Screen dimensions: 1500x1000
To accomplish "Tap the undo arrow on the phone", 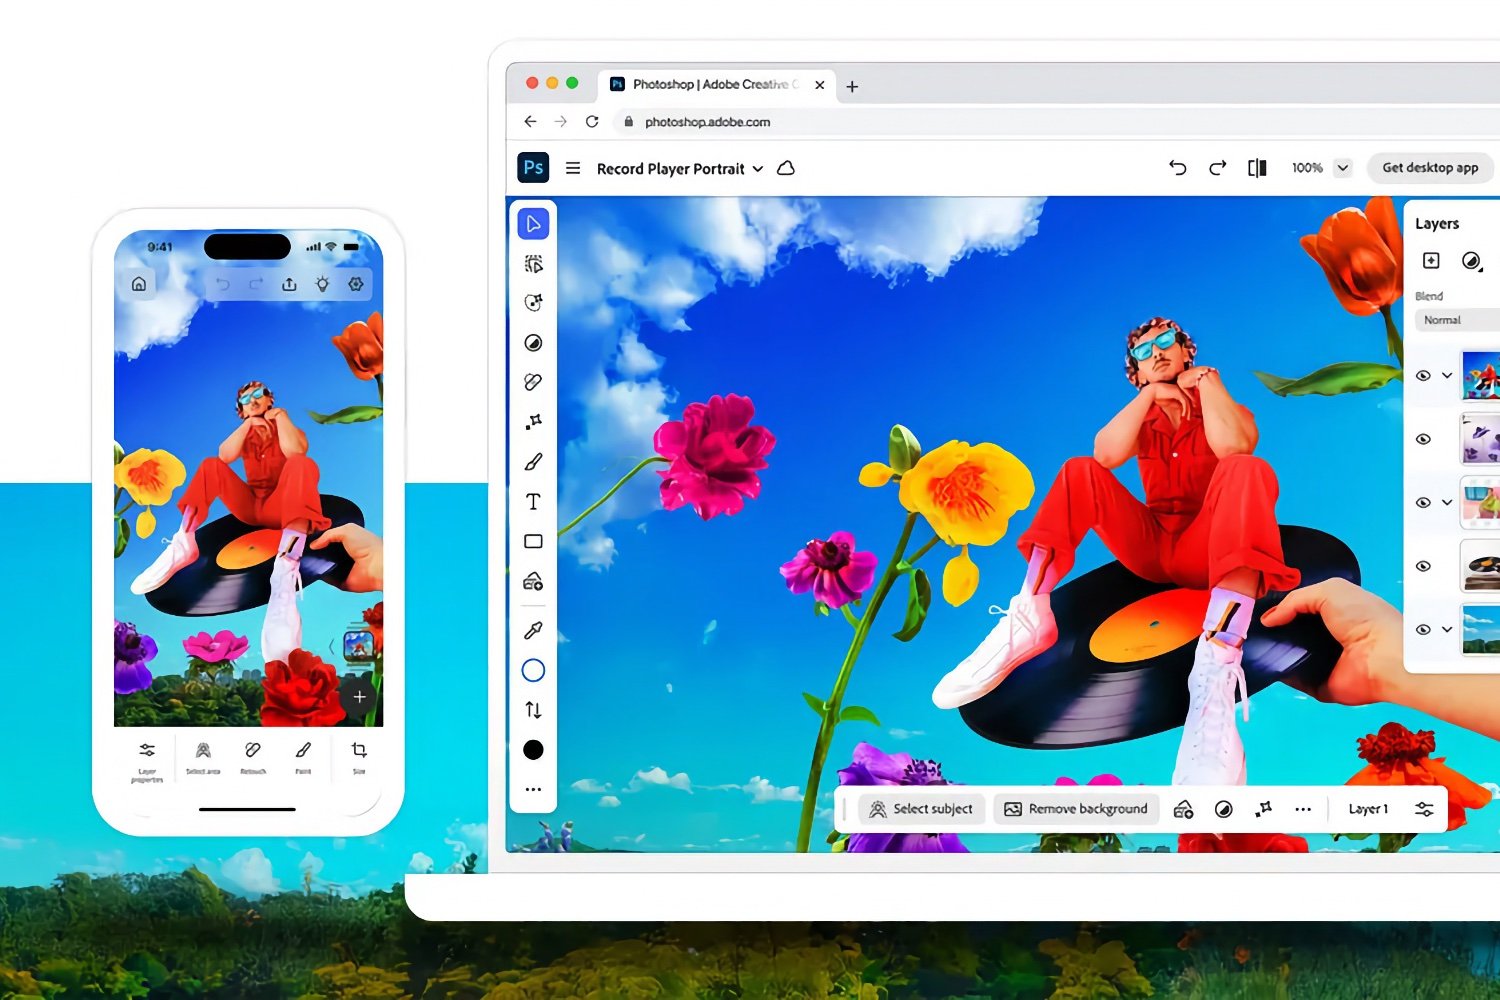I will pyautogui.click(x=222, y=284).
